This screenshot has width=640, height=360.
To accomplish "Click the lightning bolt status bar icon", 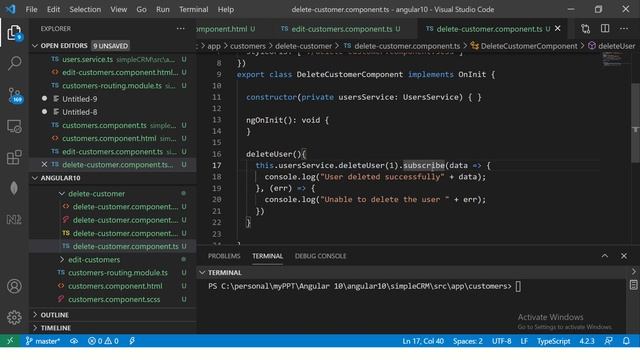I will [132, 341].
